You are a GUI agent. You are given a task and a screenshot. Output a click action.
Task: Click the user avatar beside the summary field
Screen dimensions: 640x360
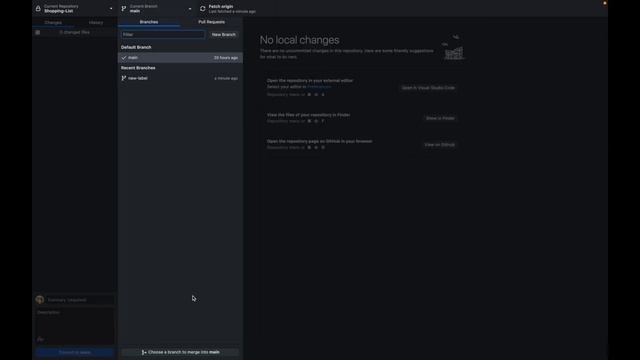[40, 300]
